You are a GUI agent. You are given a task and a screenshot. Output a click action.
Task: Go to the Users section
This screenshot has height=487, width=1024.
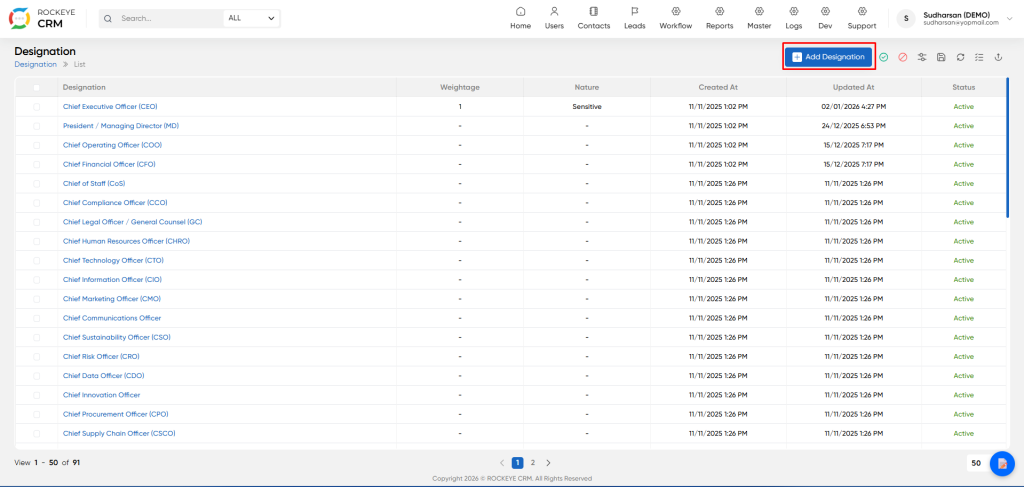point(554,18)
